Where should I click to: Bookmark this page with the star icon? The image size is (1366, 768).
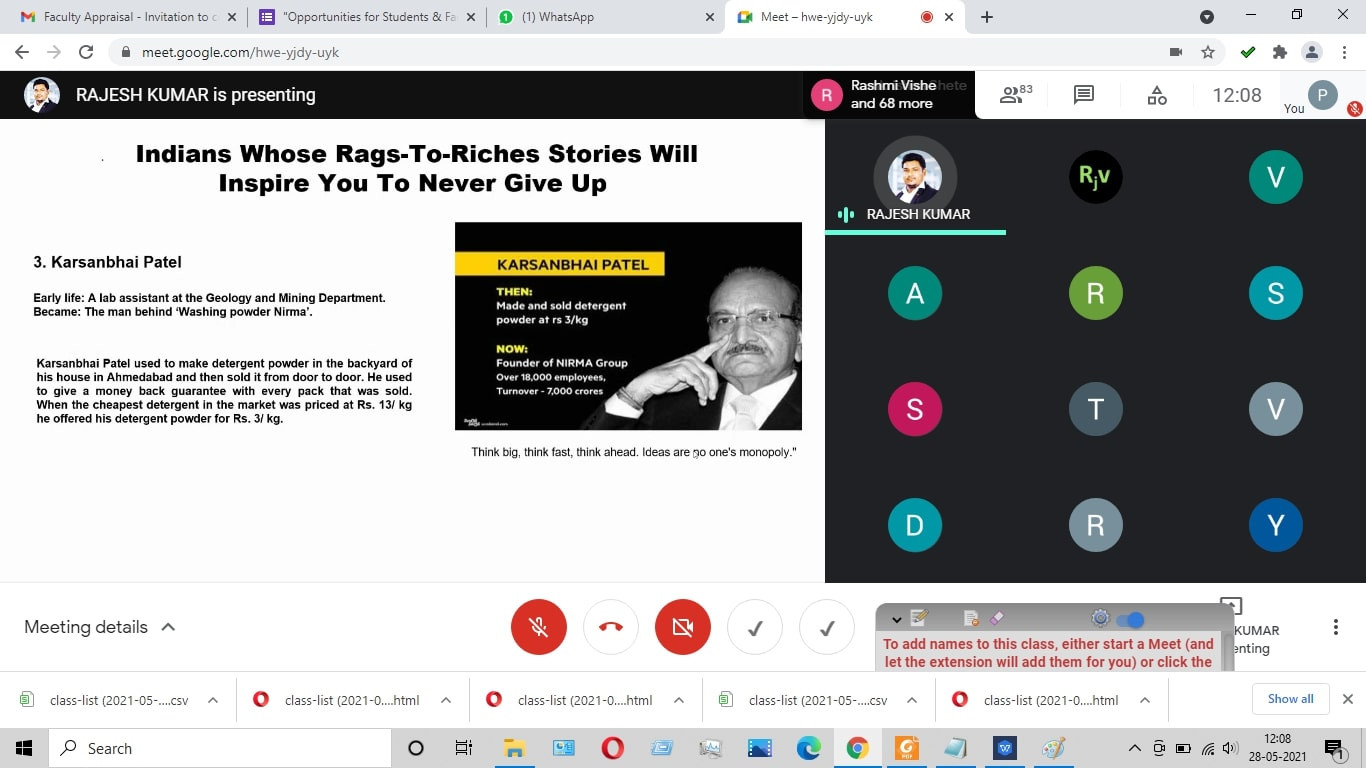coord(1208,52)
